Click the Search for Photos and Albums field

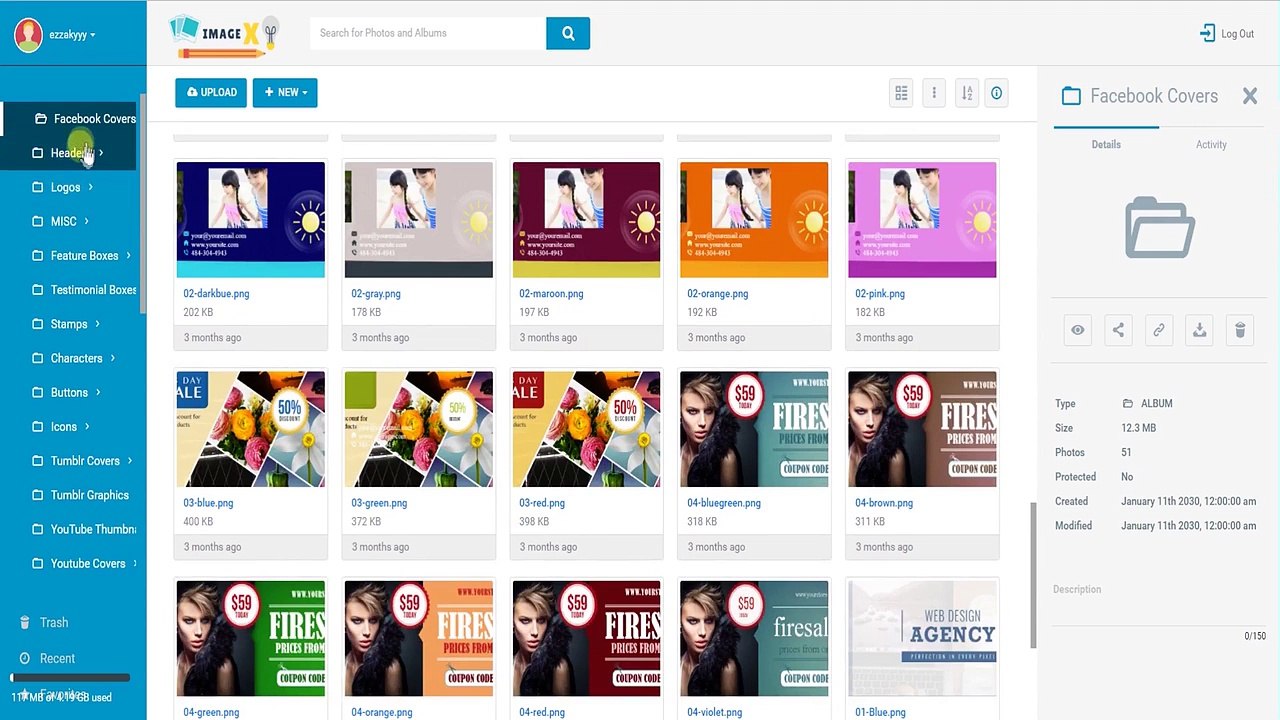tap(428, 33)
